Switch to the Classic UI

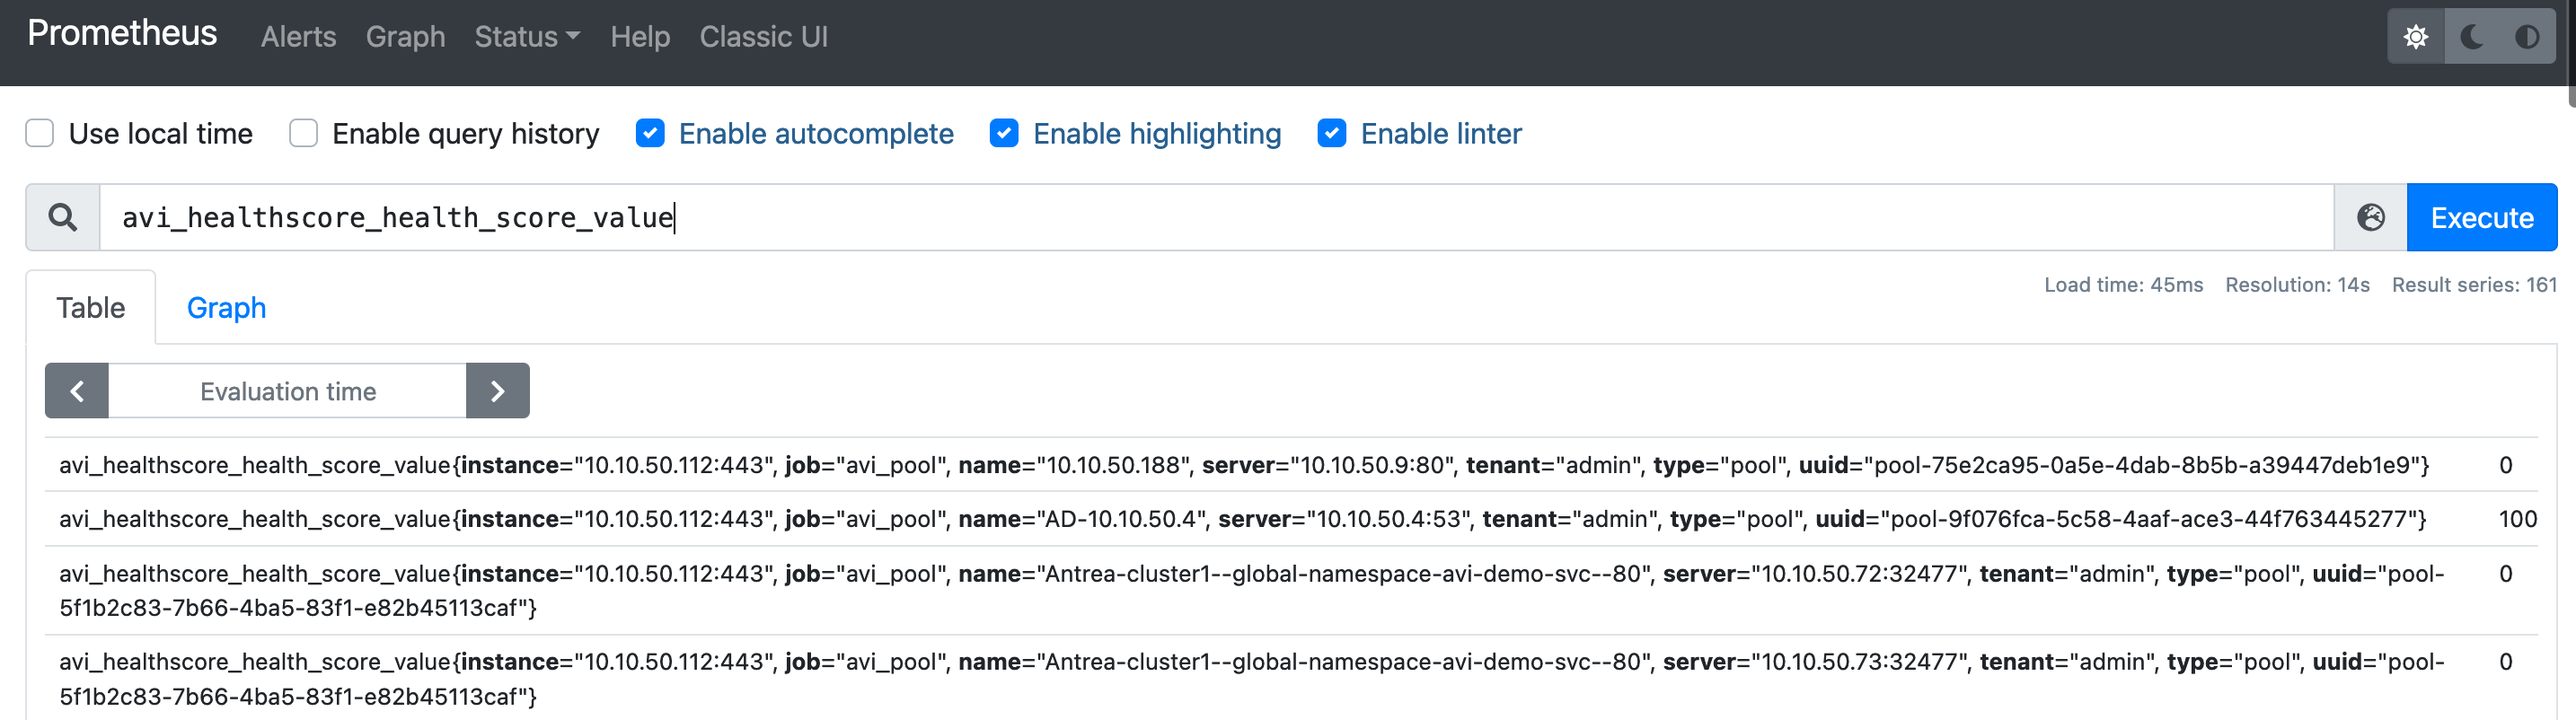click(763, 37)
